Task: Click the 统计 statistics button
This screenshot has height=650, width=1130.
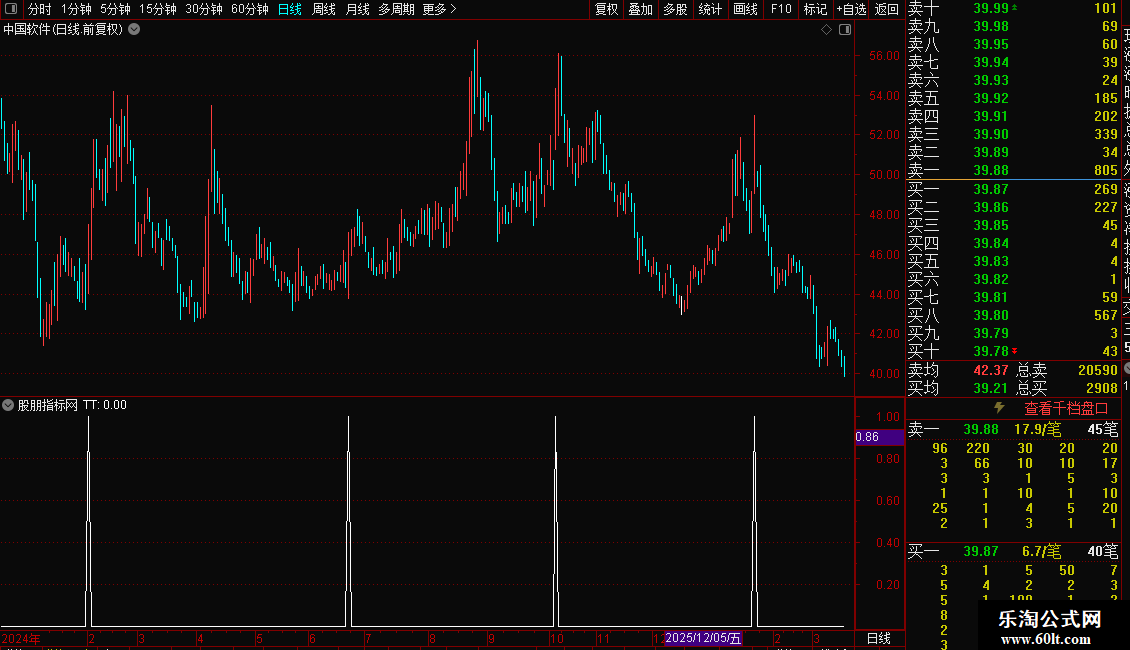Action: [x=710, y=9]
